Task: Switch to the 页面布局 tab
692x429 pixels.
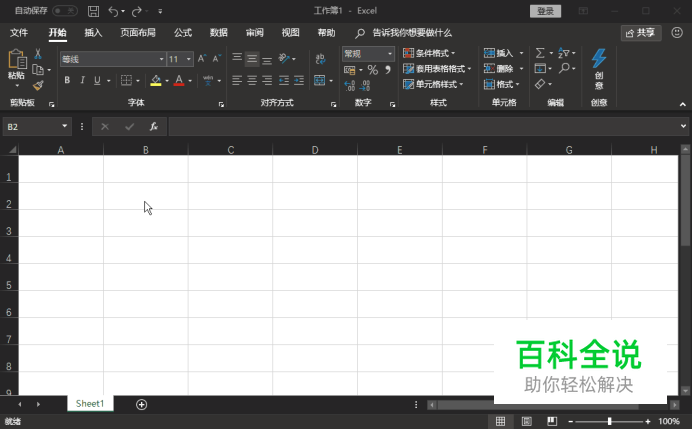Action: pos(138,33)
